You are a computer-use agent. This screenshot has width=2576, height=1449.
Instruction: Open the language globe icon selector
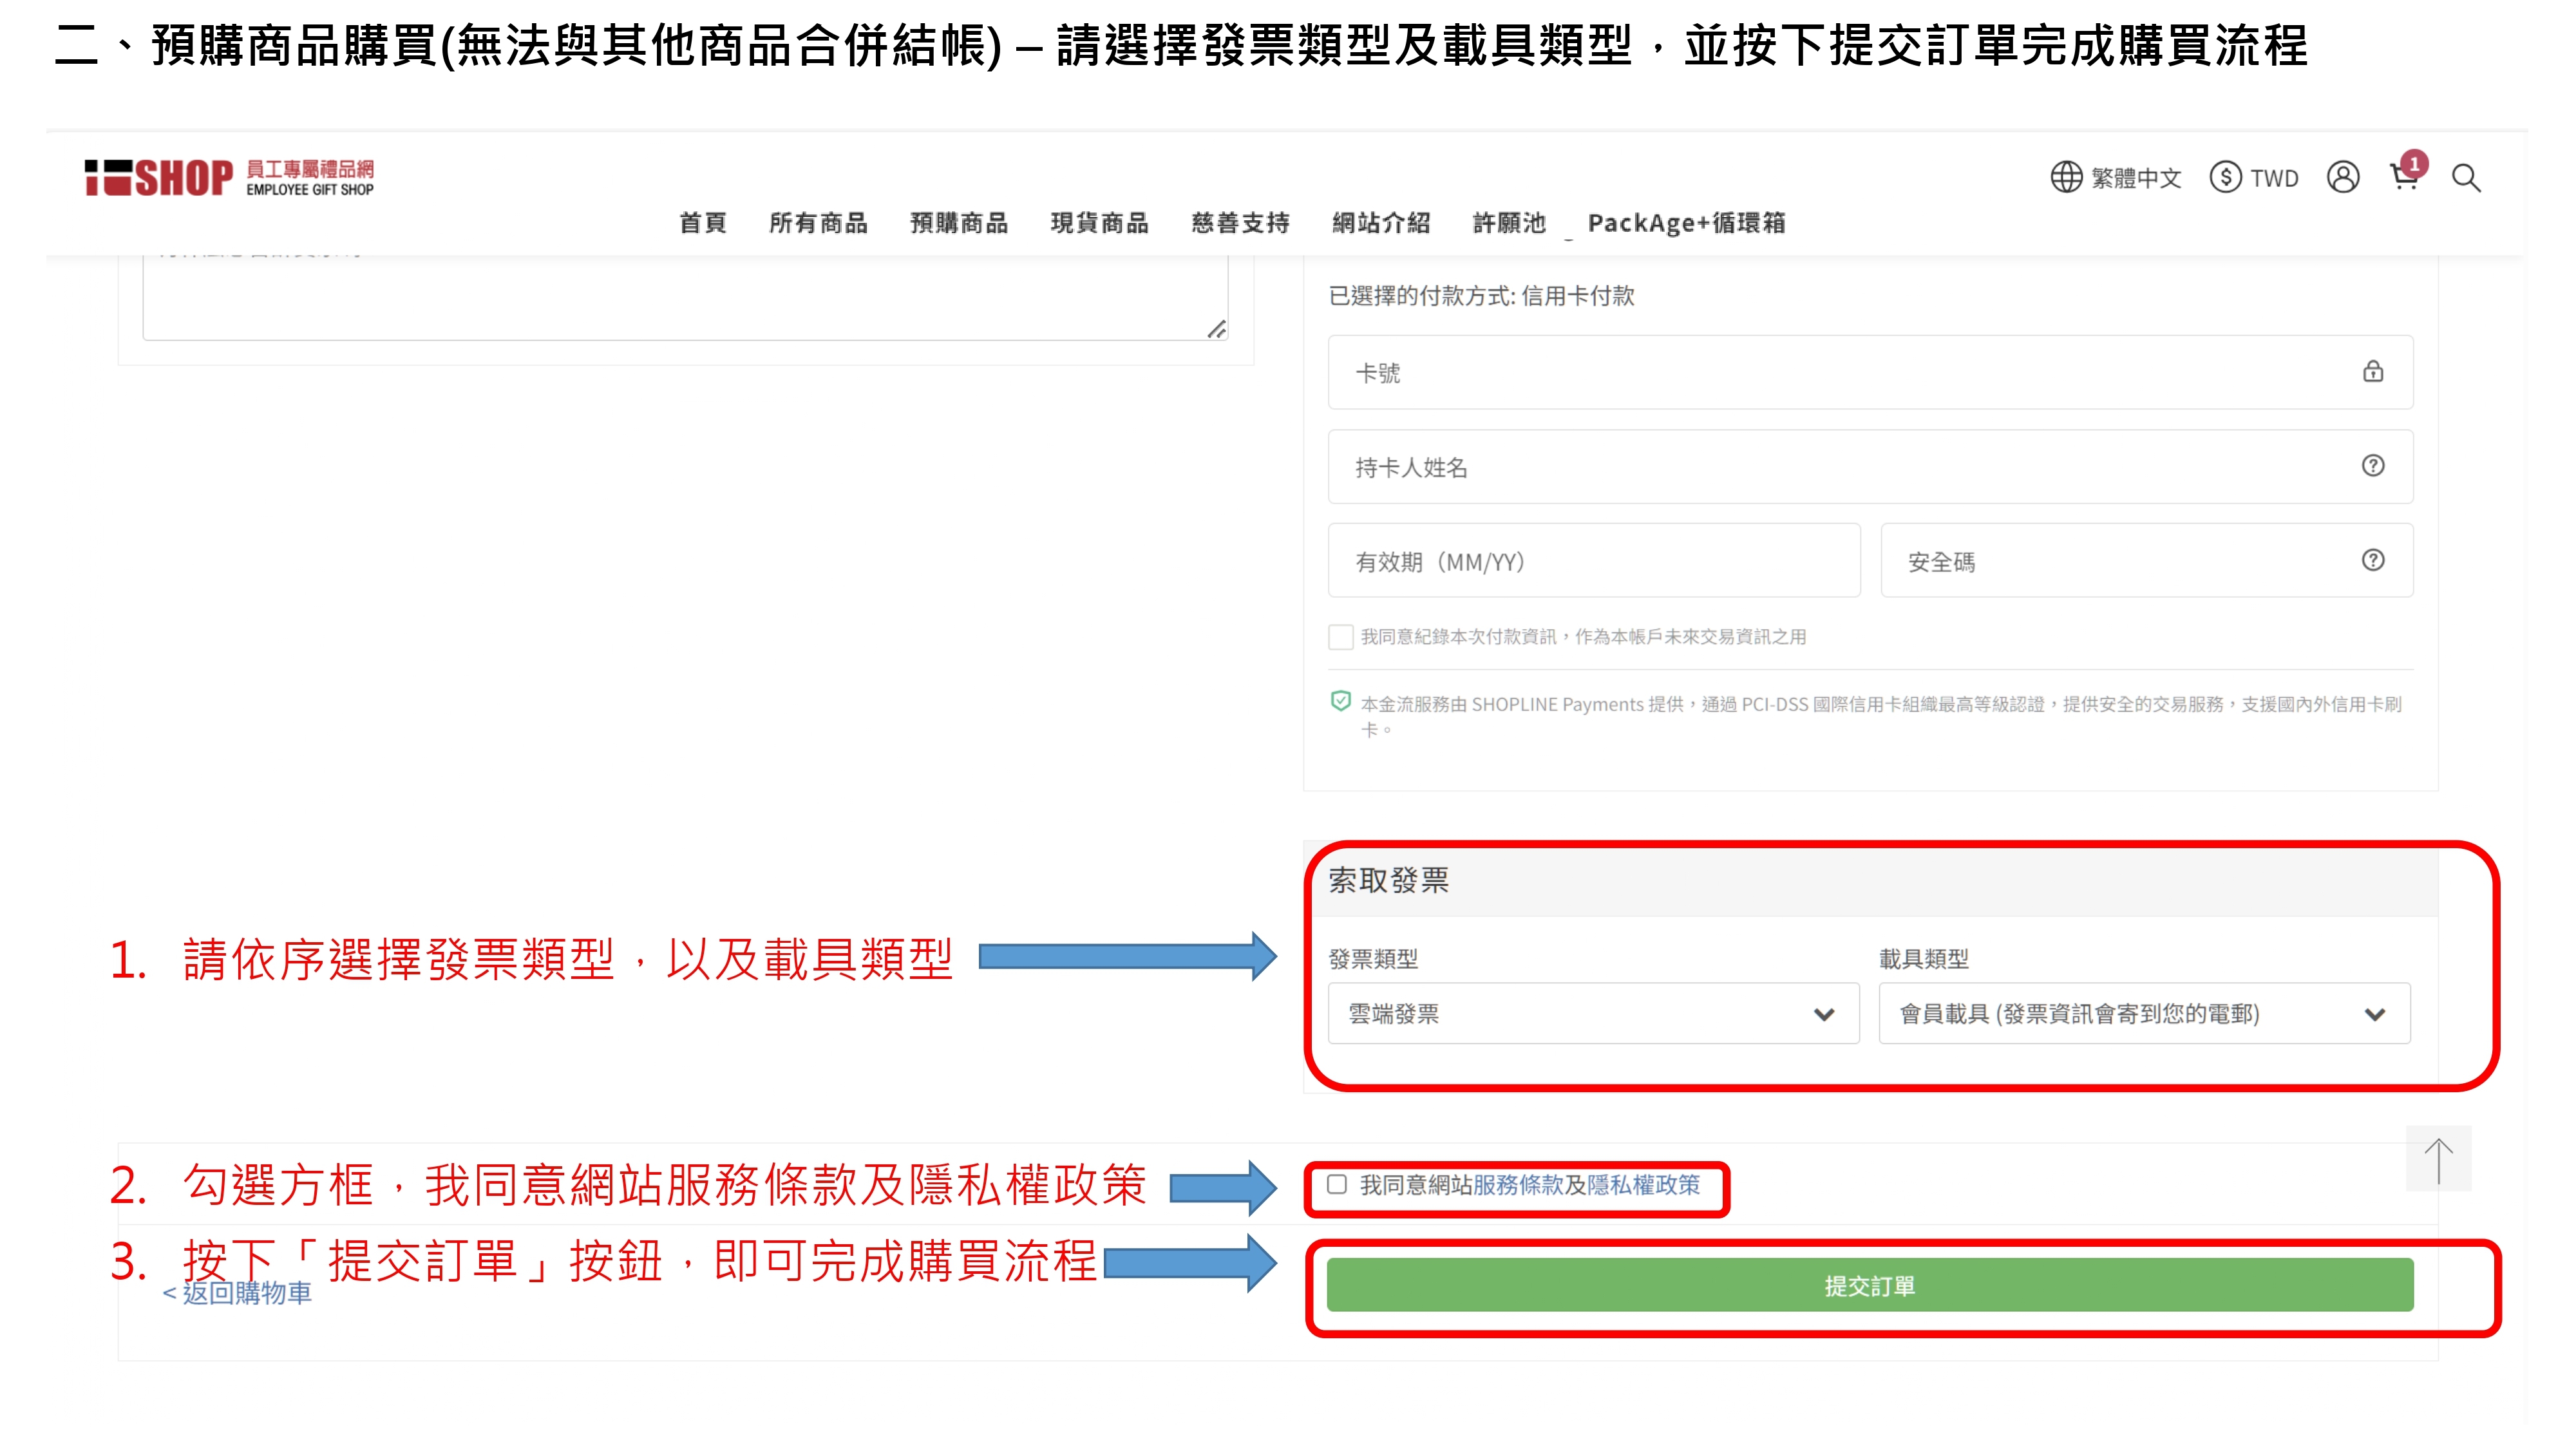click(x=2066, y=178)
